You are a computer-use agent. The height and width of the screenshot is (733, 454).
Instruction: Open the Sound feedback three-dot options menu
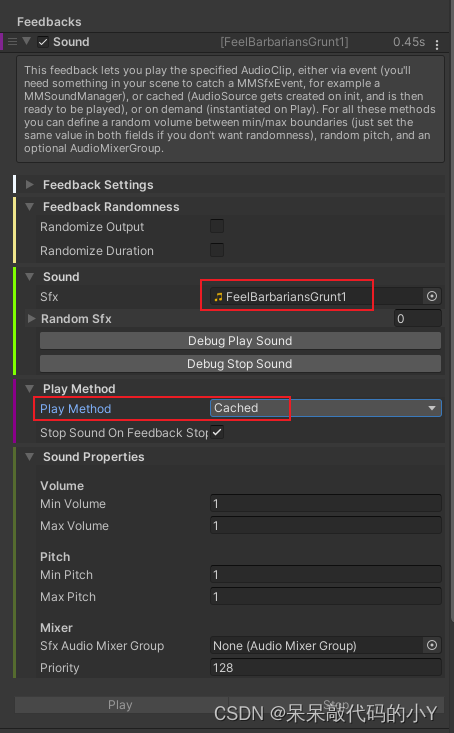pos(437,44)
